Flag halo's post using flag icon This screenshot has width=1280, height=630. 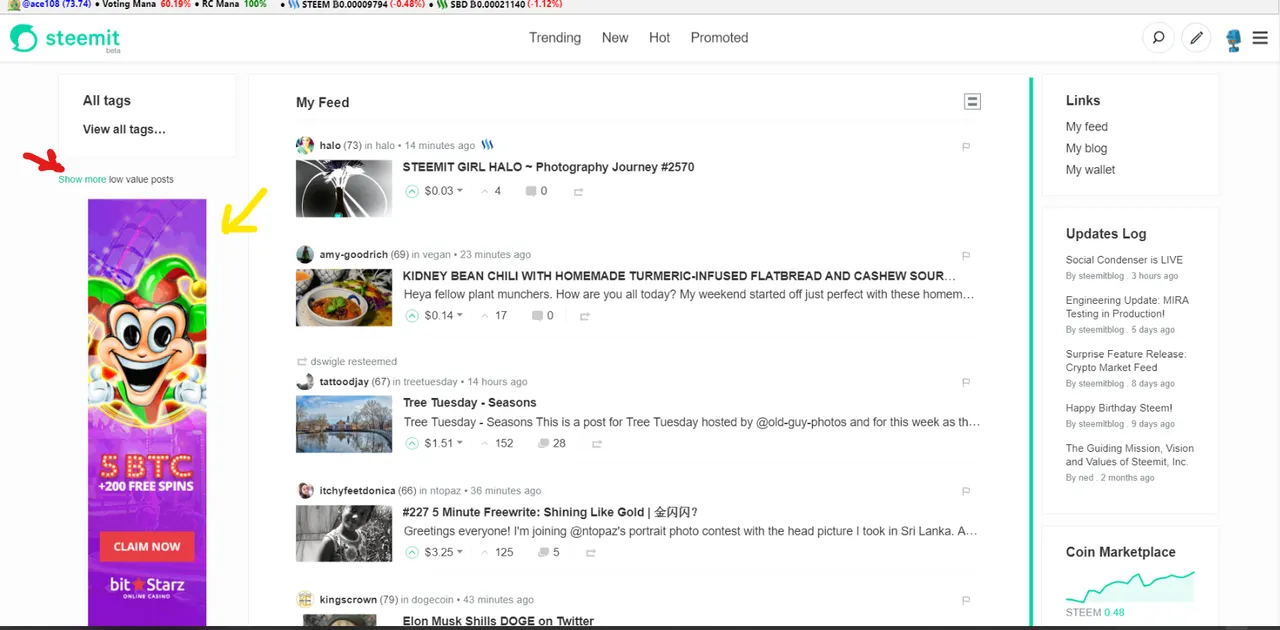click(x=966, y=146)
